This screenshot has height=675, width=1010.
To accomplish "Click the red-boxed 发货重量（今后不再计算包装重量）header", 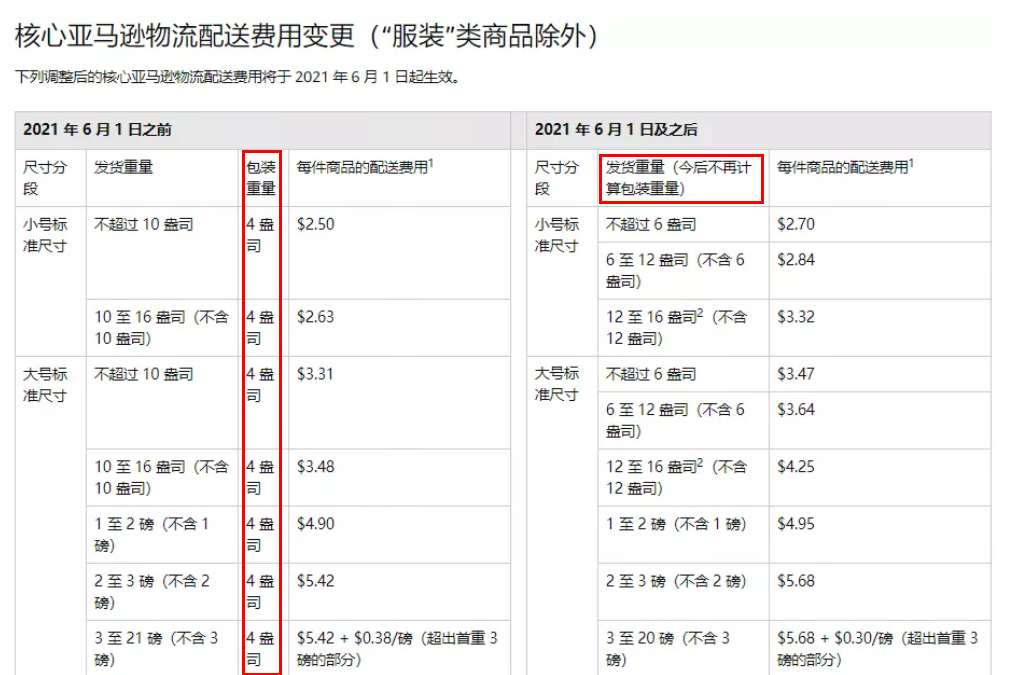I will pyautogui.click(x=681, y=177).
